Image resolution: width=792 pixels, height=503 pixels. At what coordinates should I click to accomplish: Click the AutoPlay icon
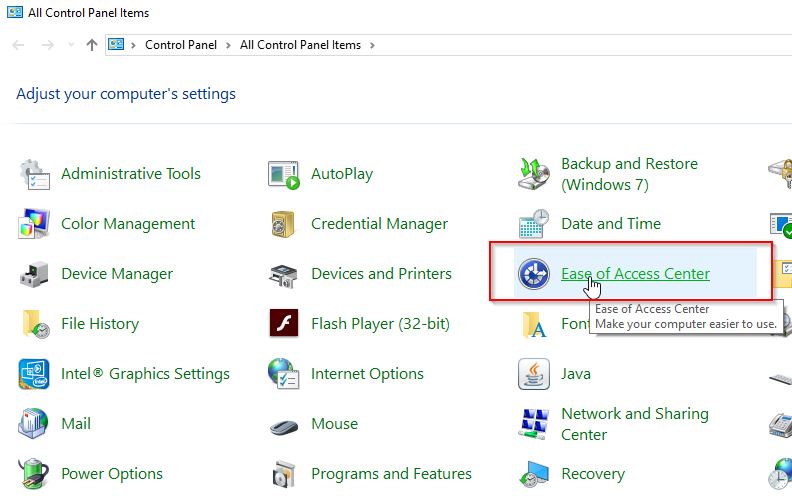tap(283, 175)
